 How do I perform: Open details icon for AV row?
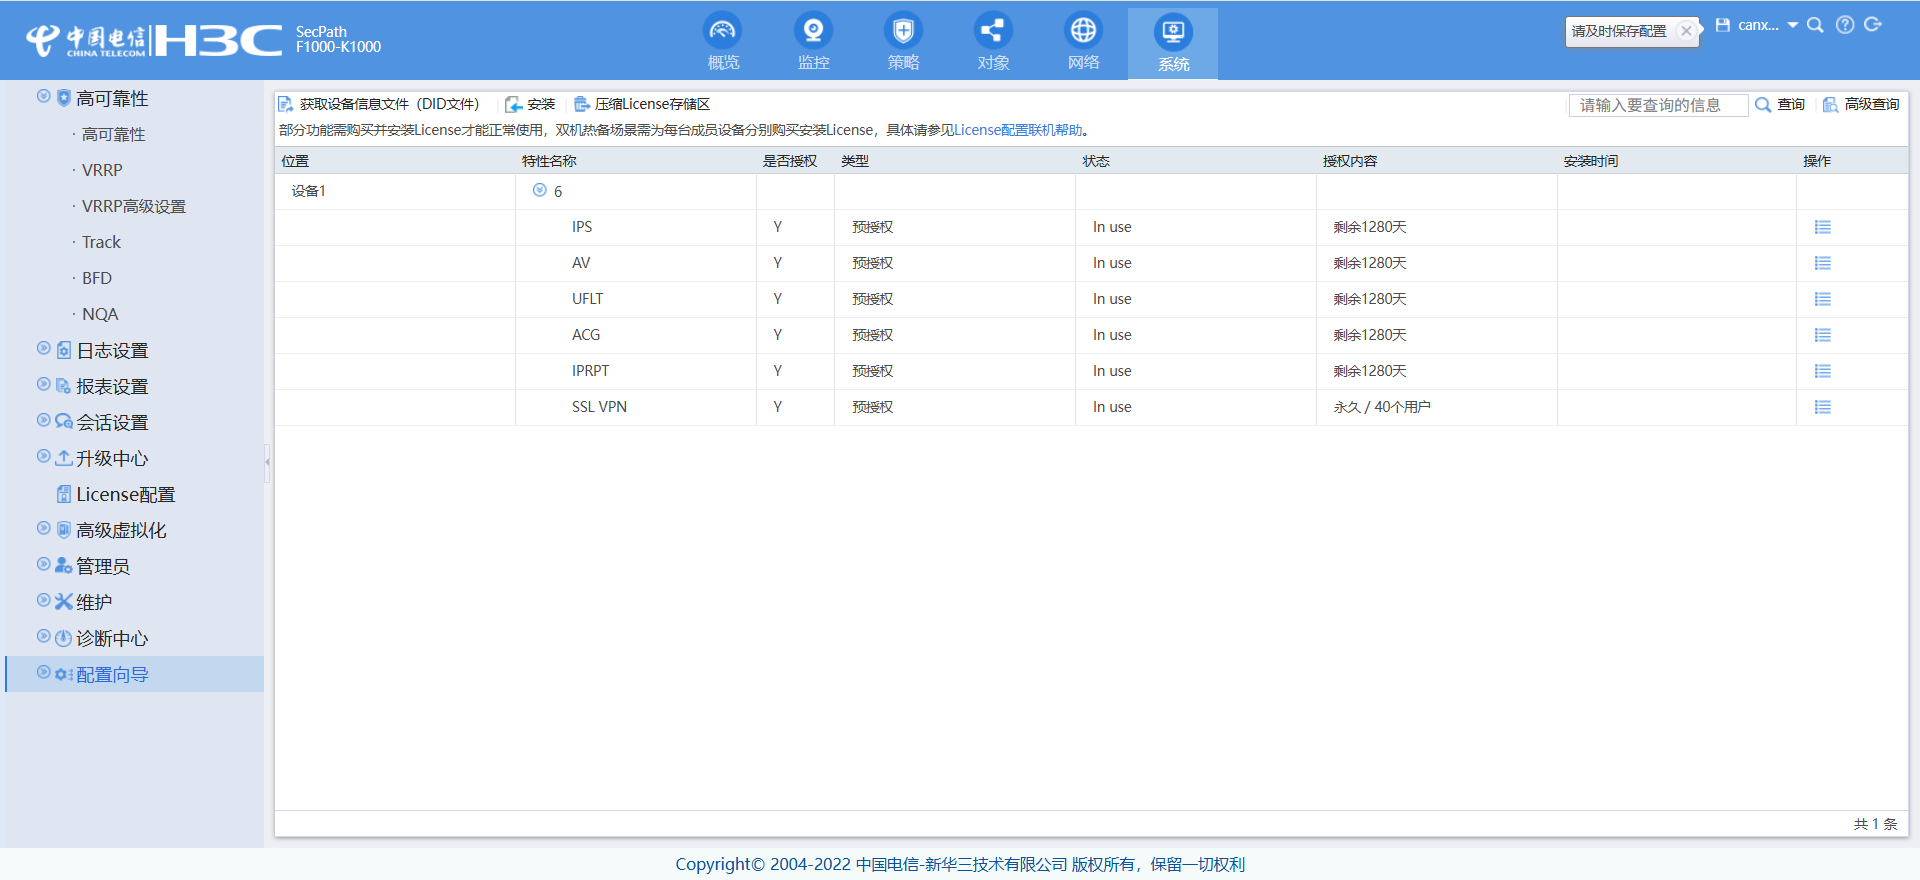[1823, 263]
